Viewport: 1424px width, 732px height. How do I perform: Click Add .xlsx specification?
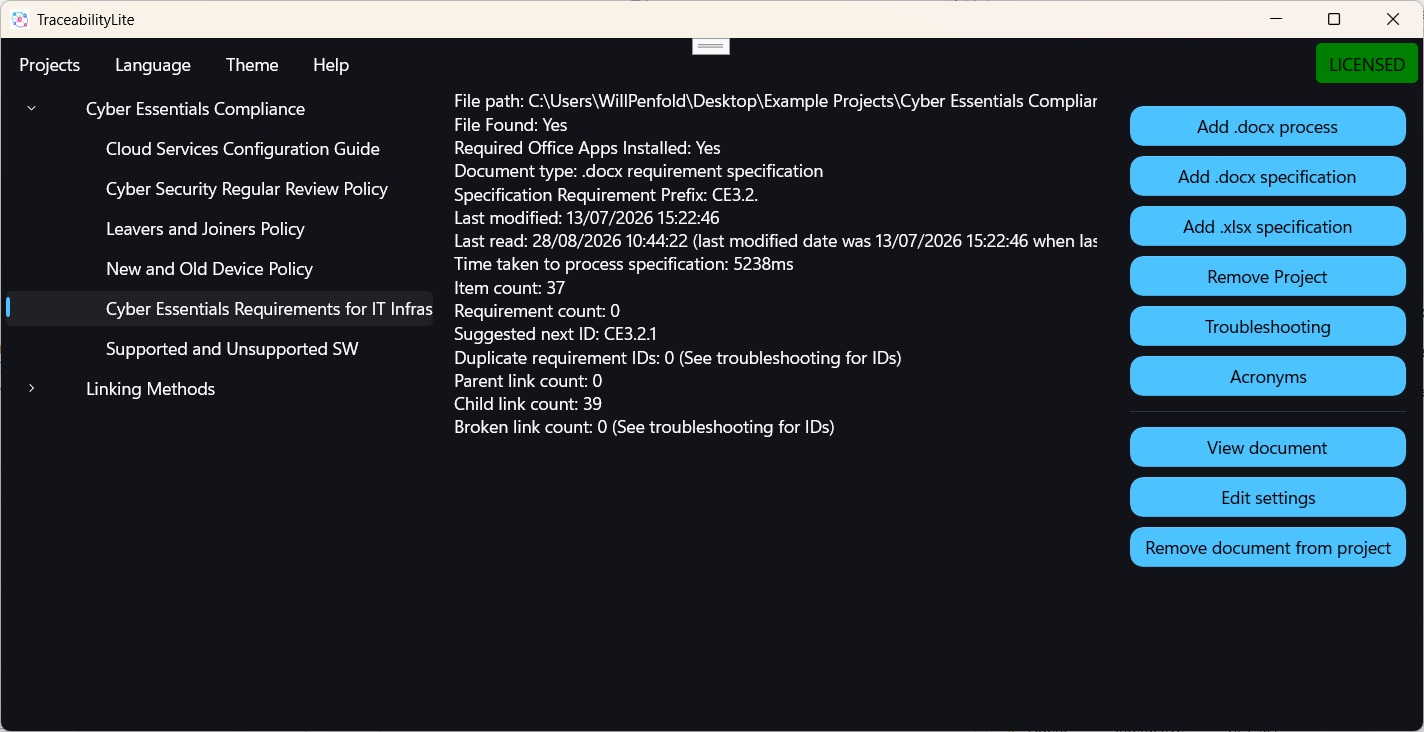[x=1267, y=227]
